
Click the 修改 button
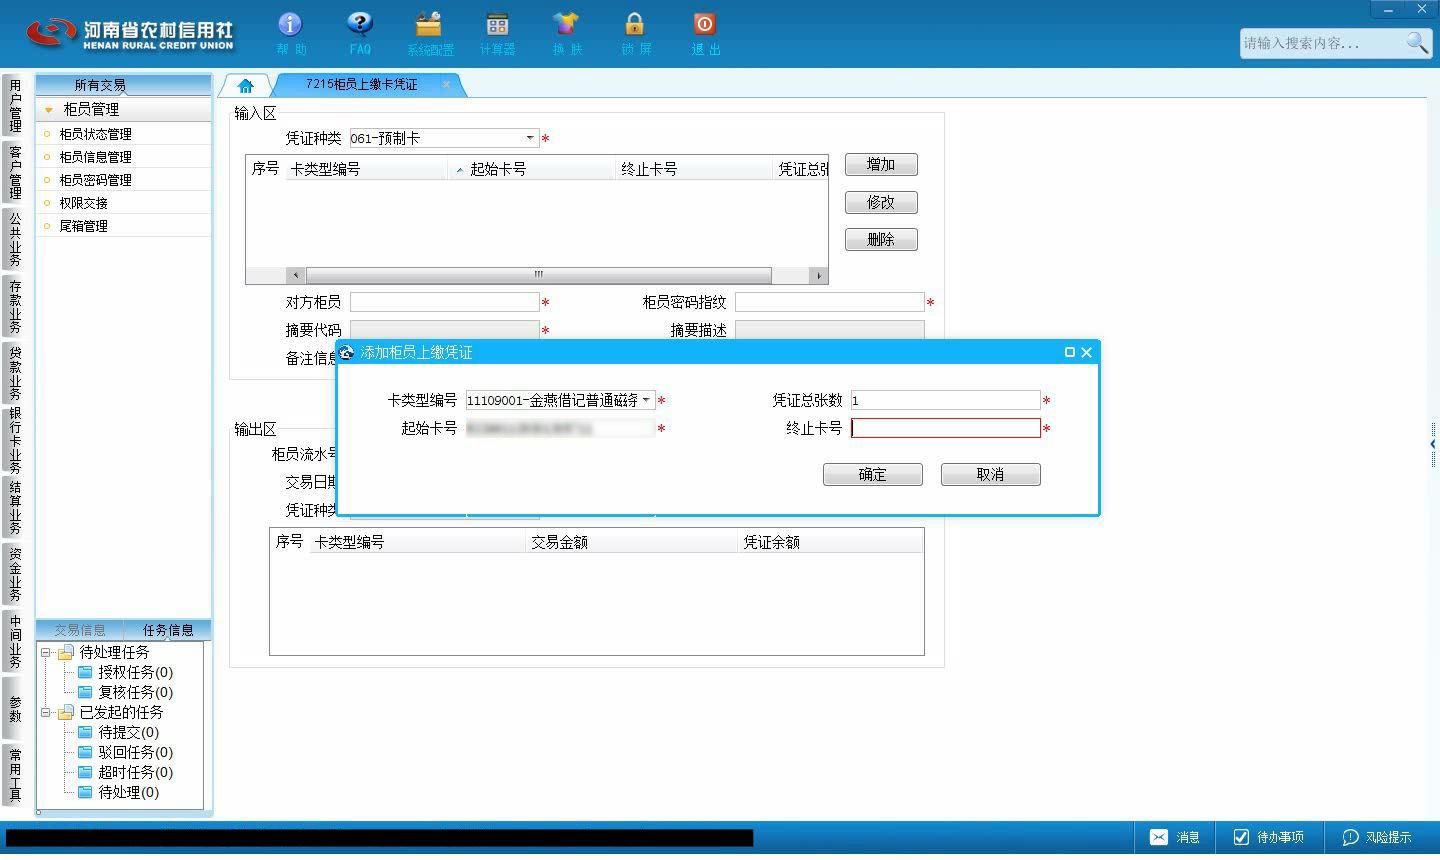pyautogui.click(x=881, y=202)
